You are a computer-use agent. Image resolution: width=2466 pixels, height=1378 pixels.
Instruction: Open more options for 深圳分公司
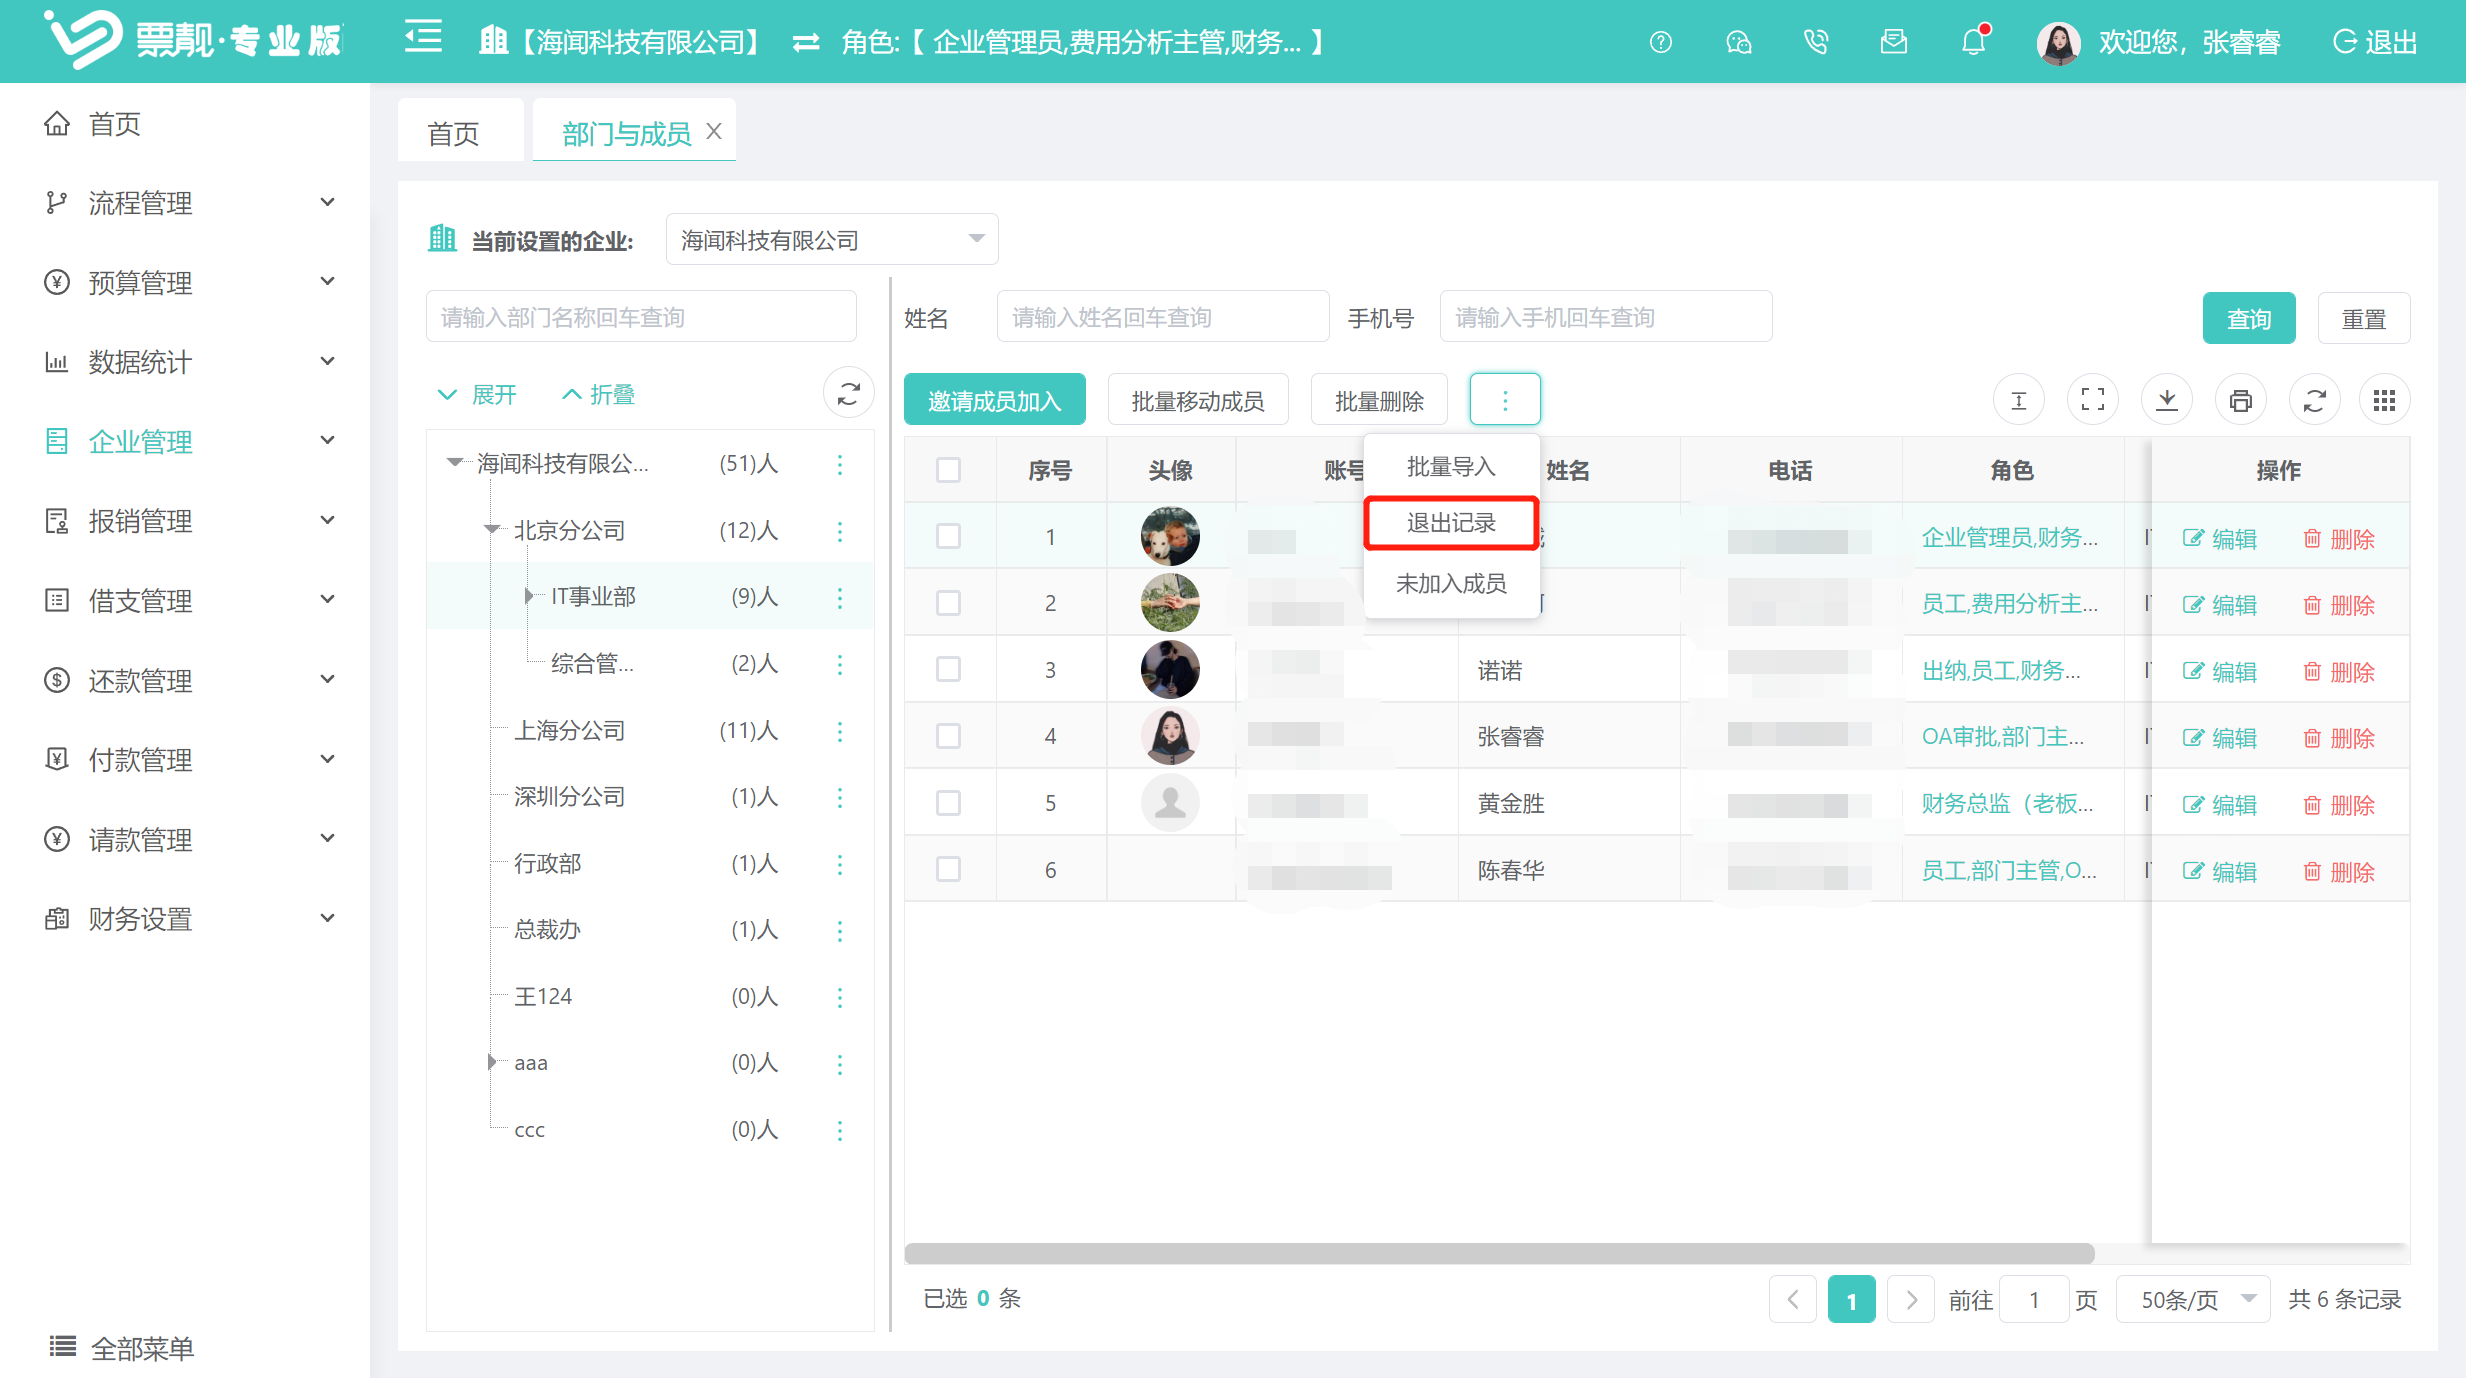pyautogui.click(x=840, y=797)
